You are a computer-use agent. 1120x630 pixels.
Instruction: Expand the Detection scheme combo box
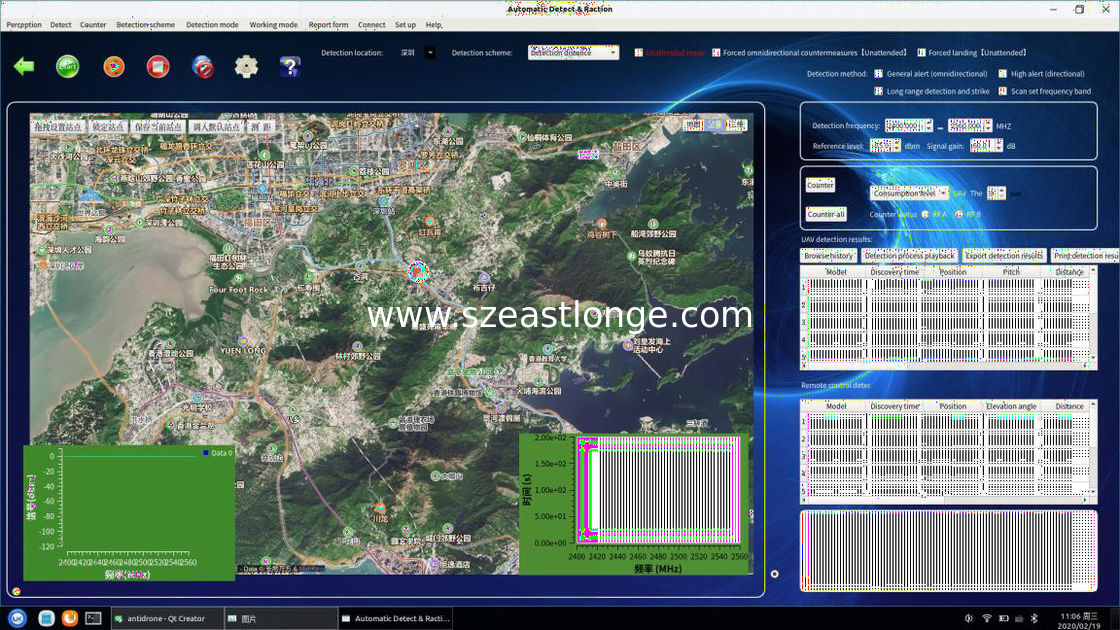point(573,53)
